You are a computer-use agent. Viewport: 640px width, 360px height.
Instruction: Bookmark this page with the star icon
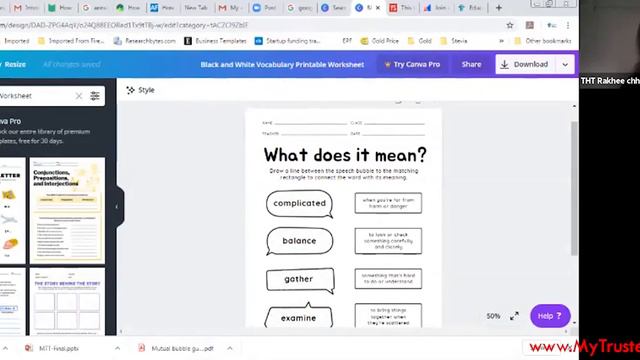coord(510,25)
